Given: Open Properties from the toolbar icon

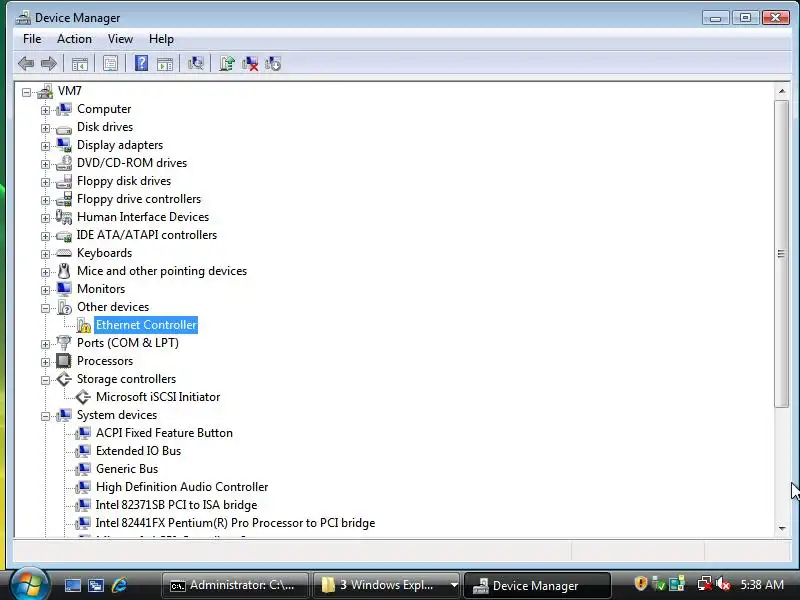Looking at the screenshot, I should [x=110, y=64].
